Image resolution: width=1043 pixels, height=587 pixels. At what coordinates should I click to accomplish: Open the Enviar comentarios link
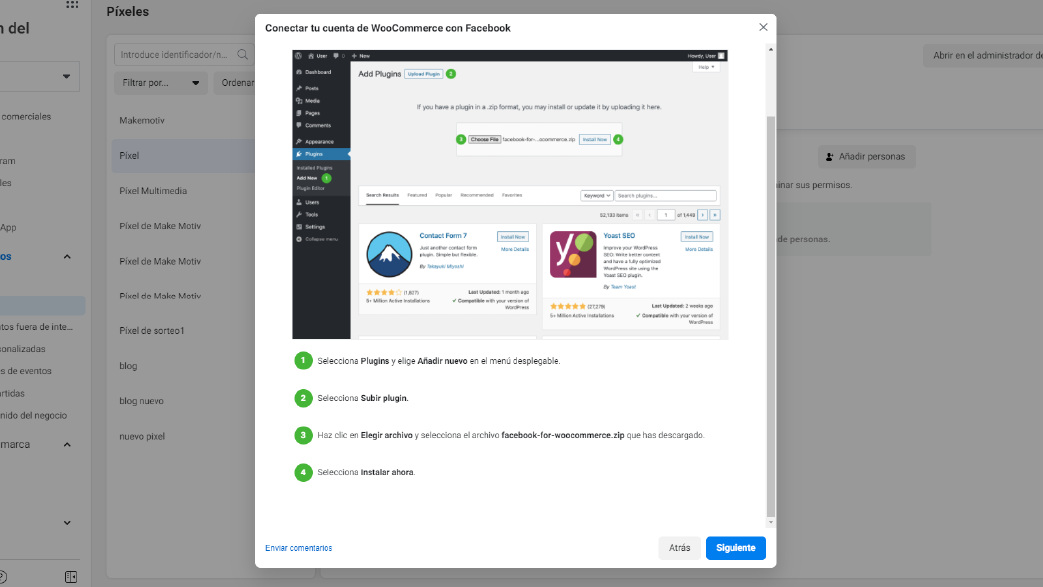298,548
